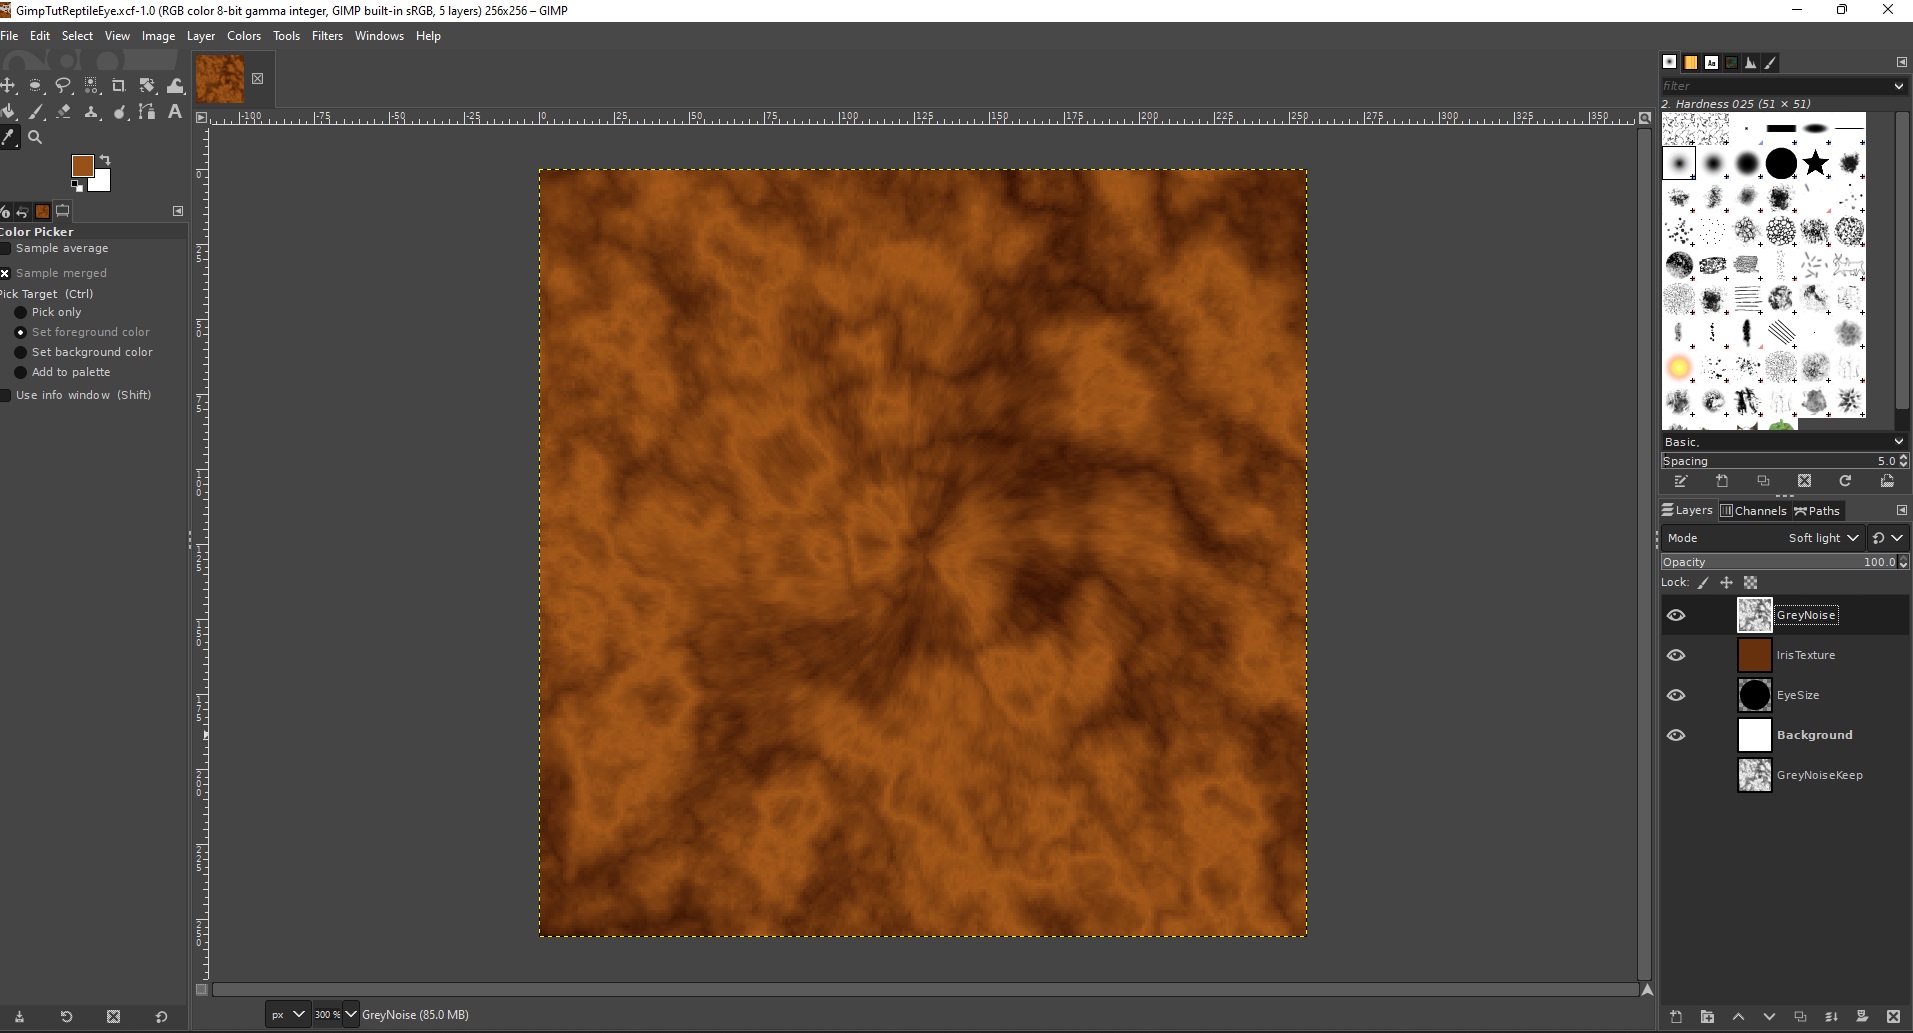The height and width of the screenshot is (1033, 1913).
Task: Select the Text tool
Action: click(x=175, y=112)
